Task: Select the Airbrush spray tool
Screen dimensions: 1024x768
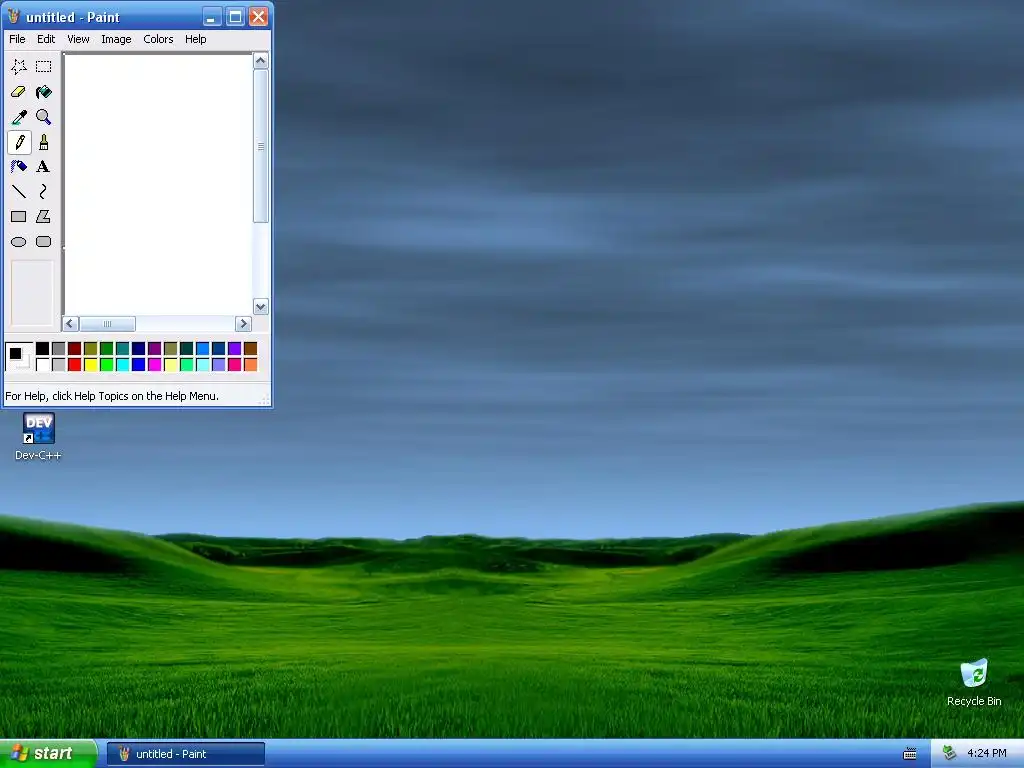Action: click(19, 167)
